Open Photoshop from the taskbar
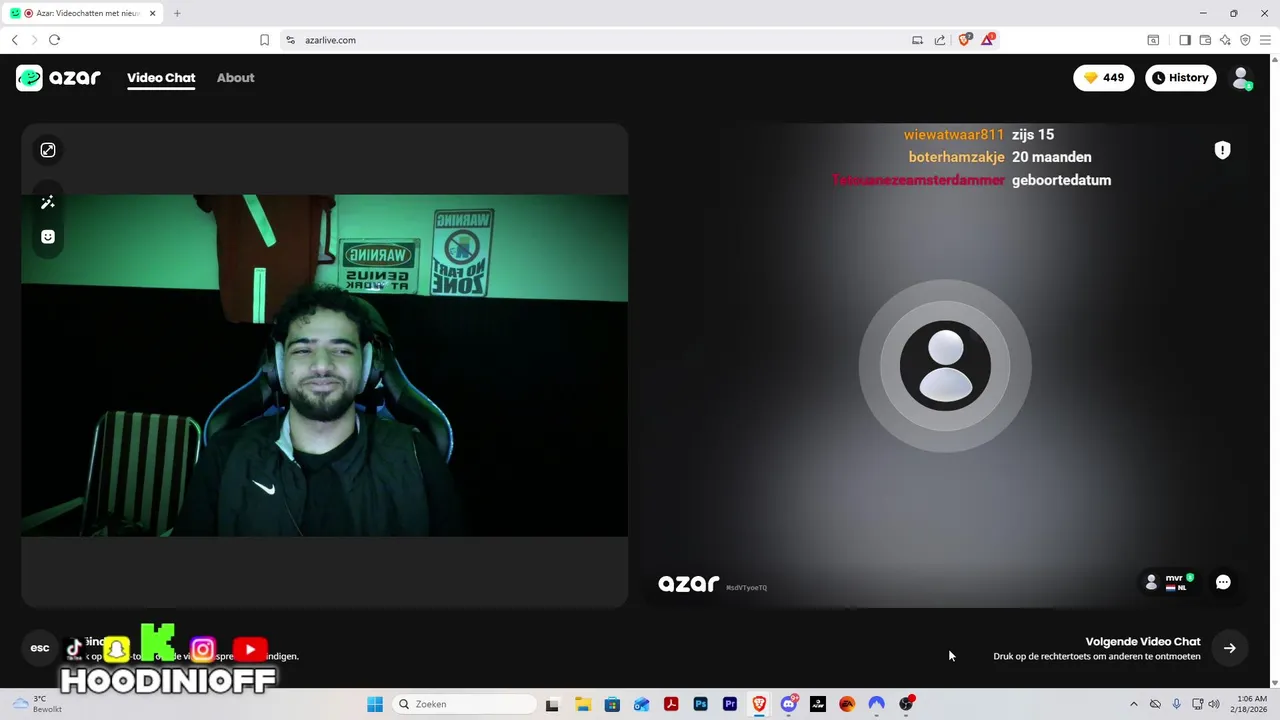The image size is (1280, 720). (x=700, y=704)
